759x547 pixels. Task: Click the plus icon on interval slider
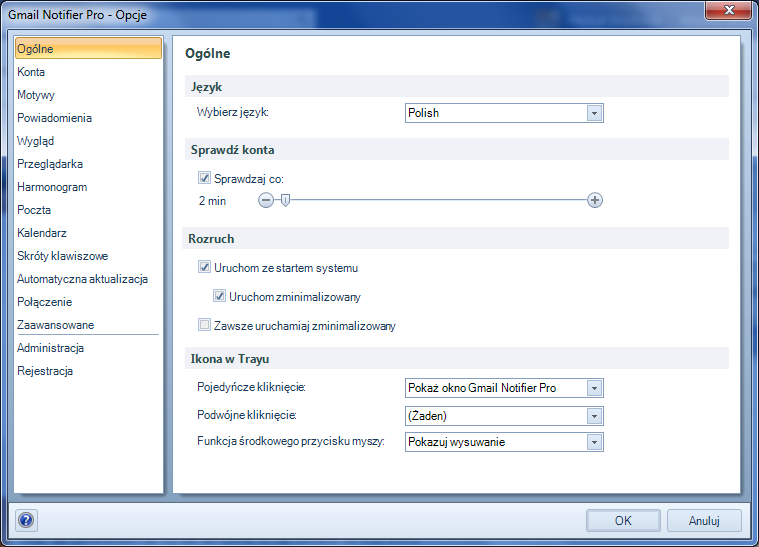(595, 200)
